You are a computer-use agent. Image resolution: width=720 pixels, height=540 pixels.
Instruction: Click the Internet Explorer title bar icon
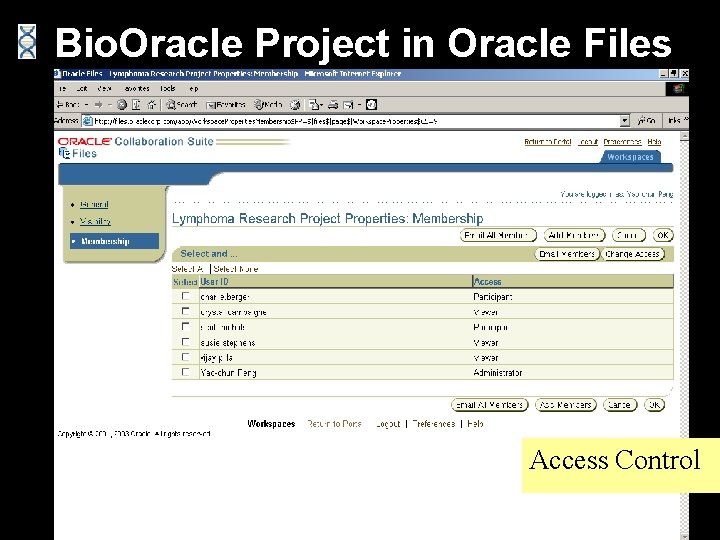tap(57, 73)
